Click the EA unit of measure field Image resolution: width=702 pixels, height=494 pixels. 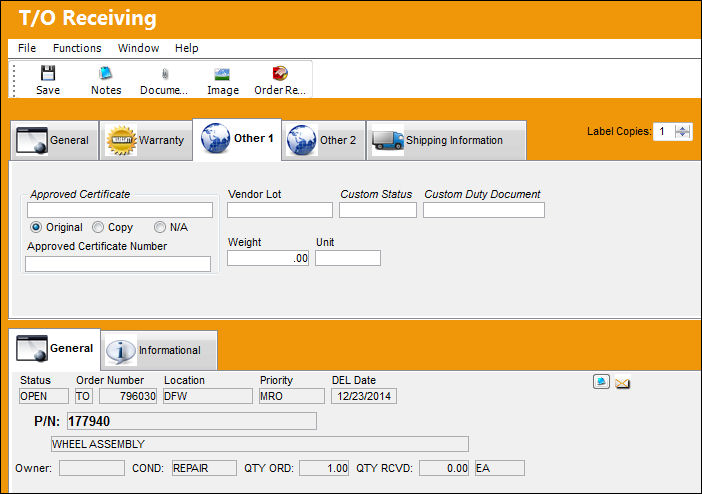tap(500, 468)
